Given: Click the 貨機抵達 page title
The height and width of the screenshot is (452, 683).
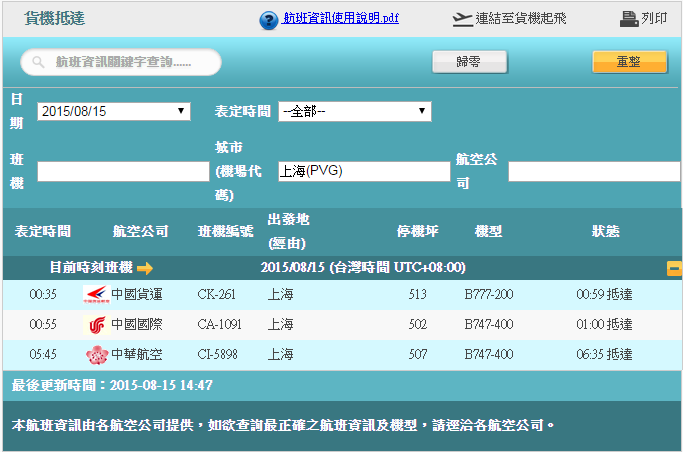Looking at the screenshot, I should tap(54, 19).
